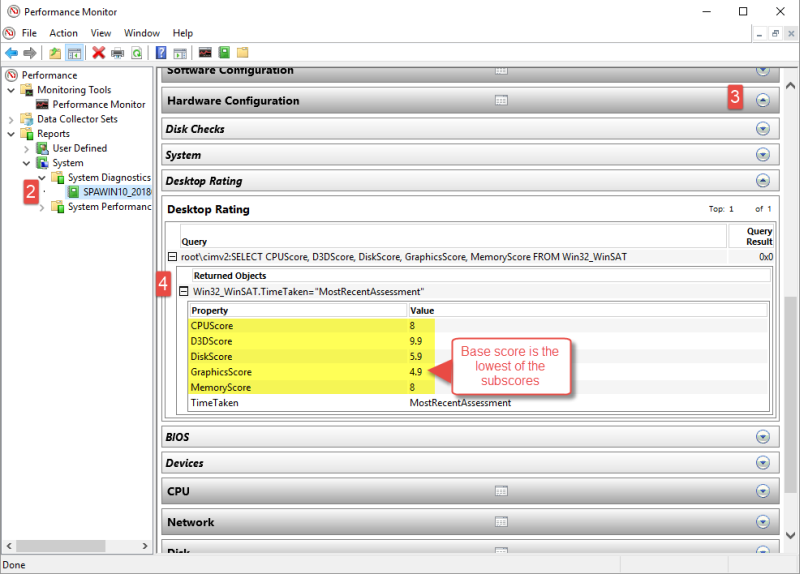
Task: Click the MemoryScore property row
Action: click(478, 387)
